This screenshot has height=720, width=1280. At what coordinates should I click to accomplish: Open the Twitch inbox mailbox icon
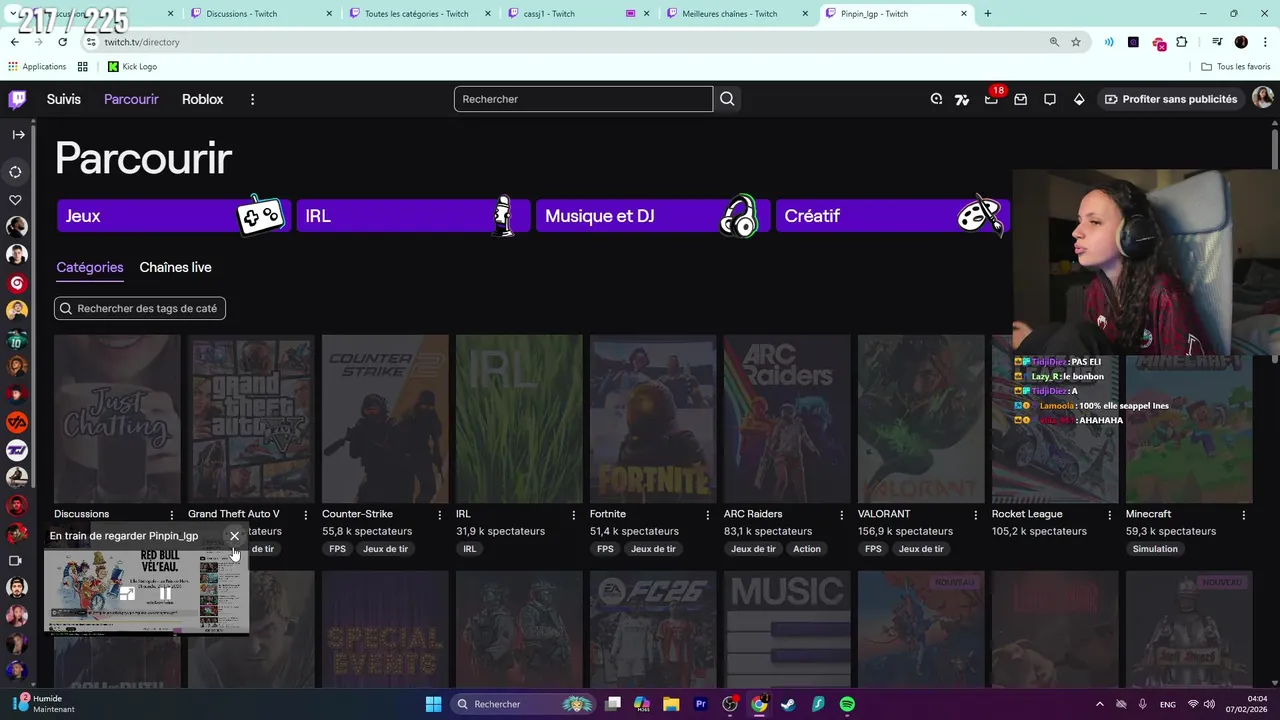[1020, 99]
